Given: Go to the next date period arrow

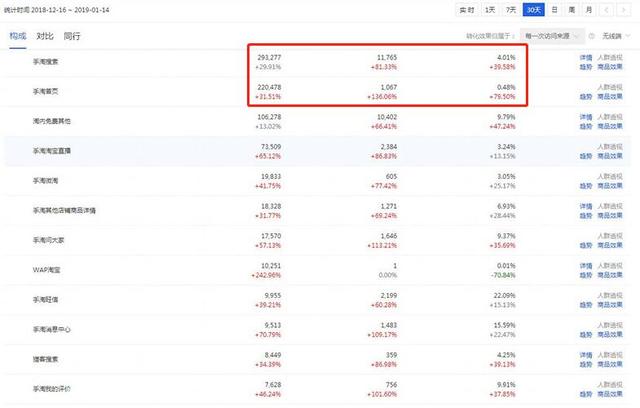Looking at the screenshot, I should tap(623, 10).
